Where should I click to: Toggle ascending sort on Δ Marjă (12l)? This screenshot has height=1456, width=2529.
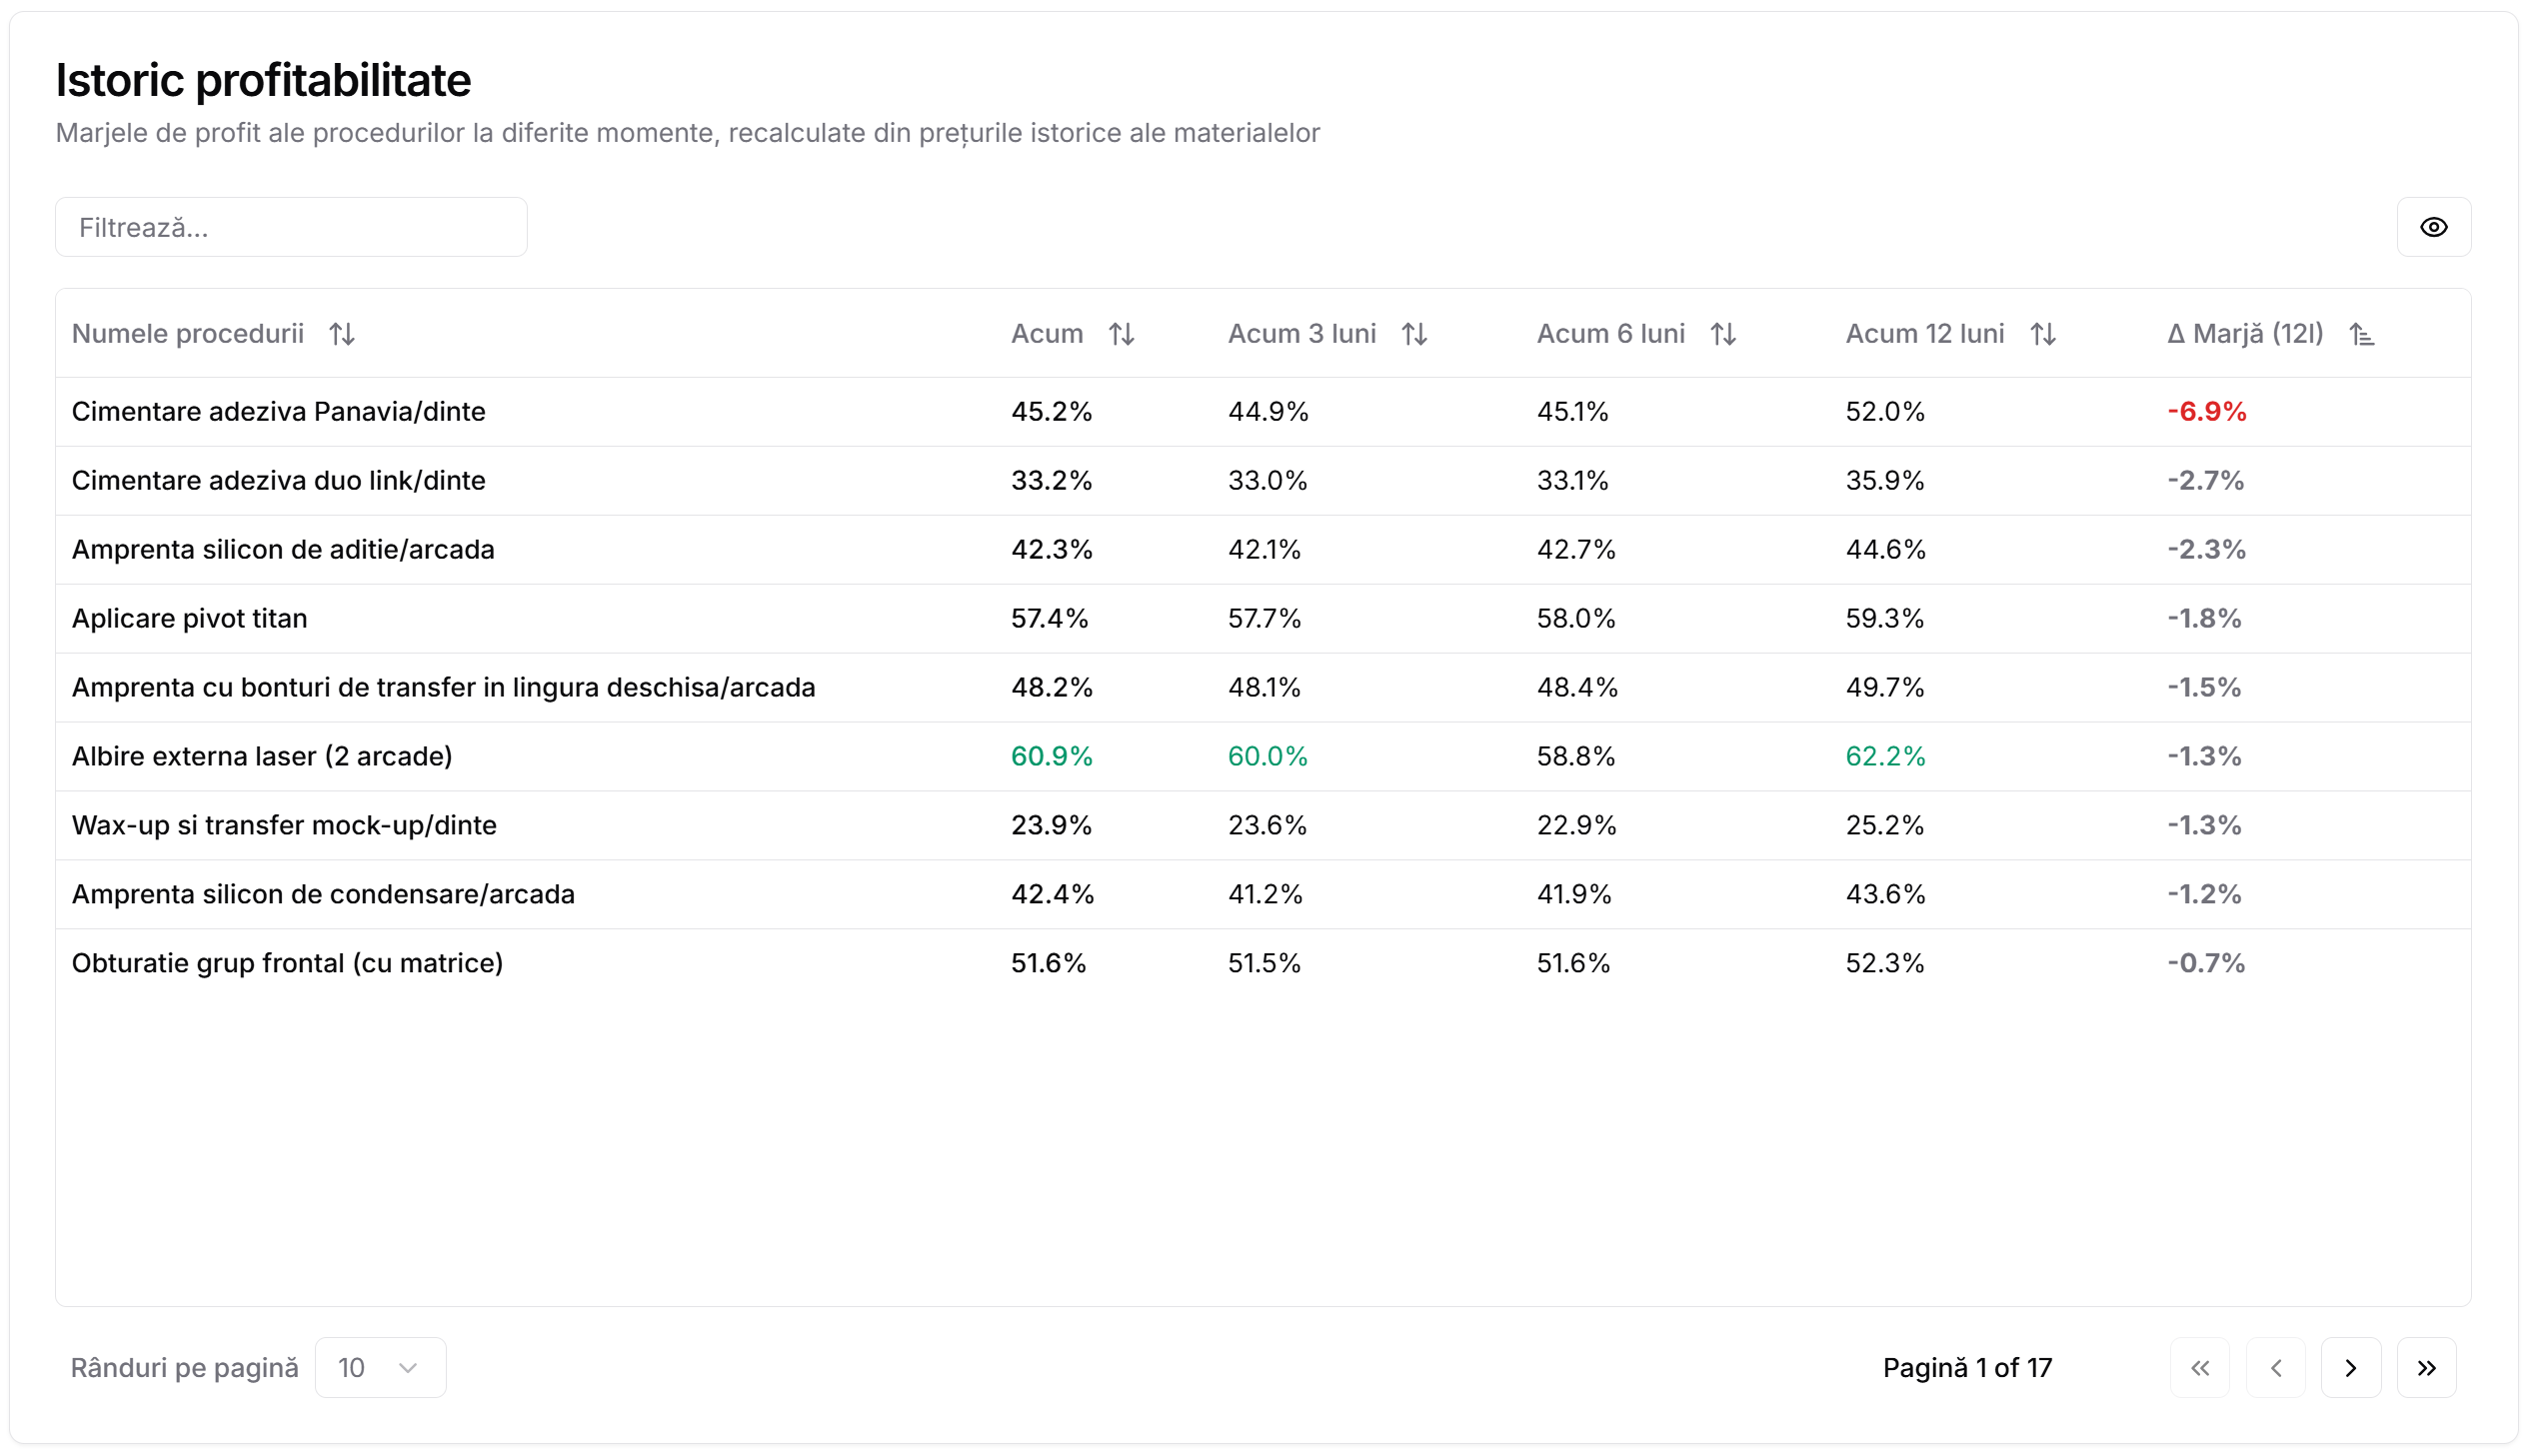pyautogui.click(x=2362, y=334)
